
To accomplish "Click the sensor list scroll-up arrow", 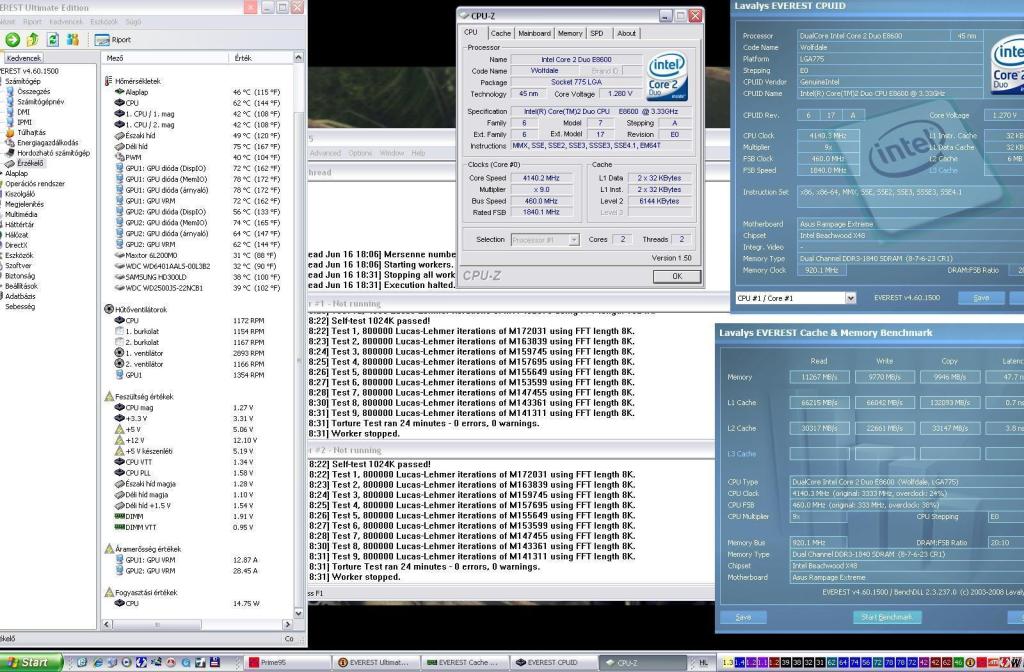I will click(298, 57).
